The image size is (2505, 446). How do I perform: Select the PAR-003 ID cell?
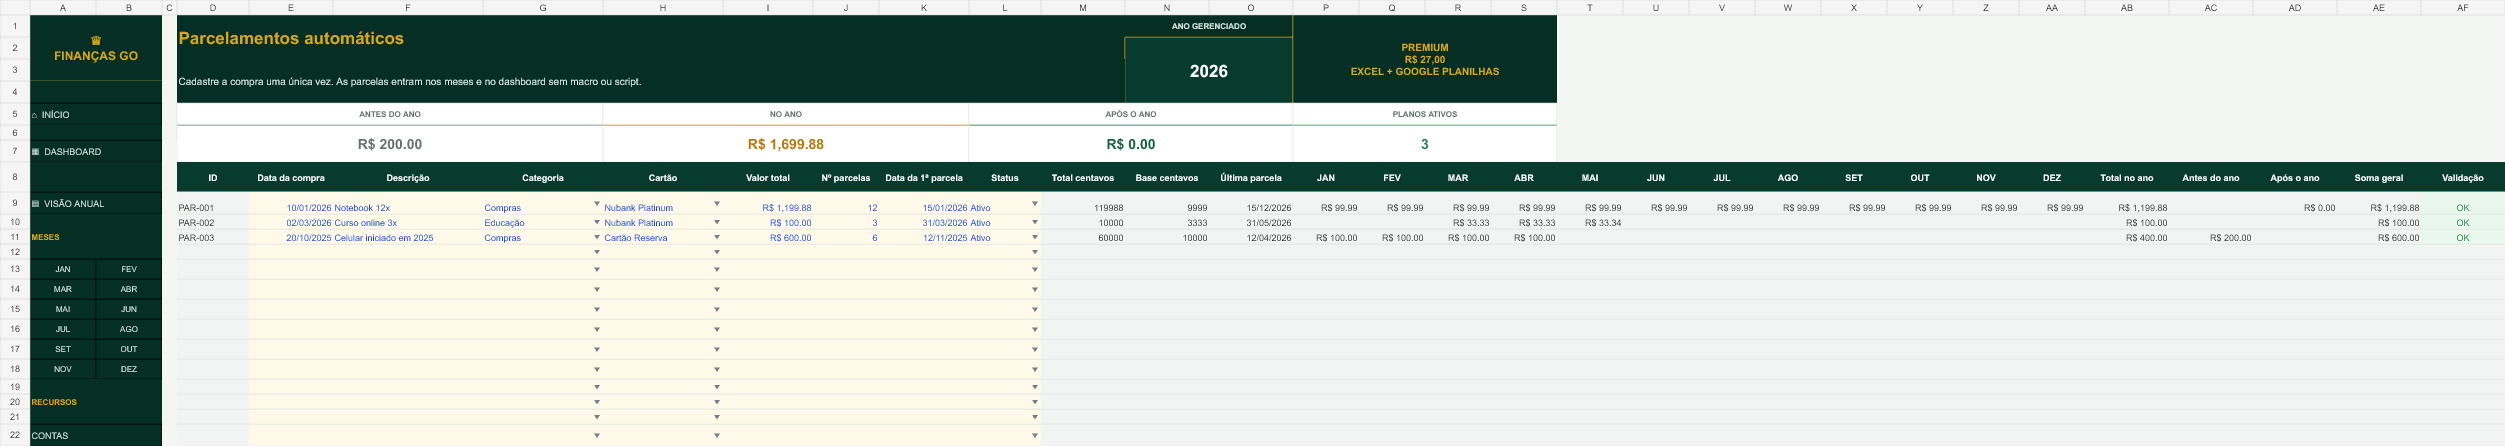click(213, 238)
